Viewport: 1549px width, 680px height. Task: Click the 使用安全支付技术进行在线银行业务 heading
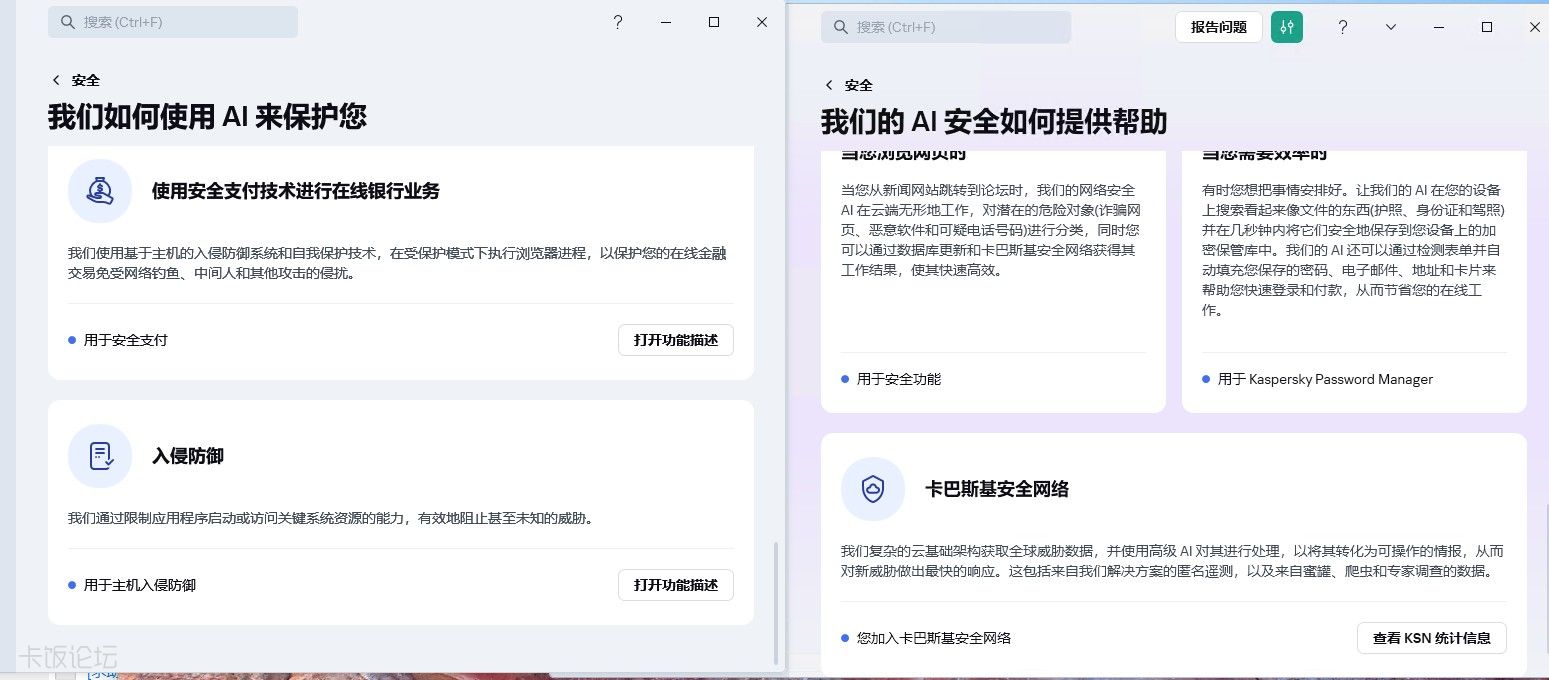pyautogui.click(x=296, y=190)
